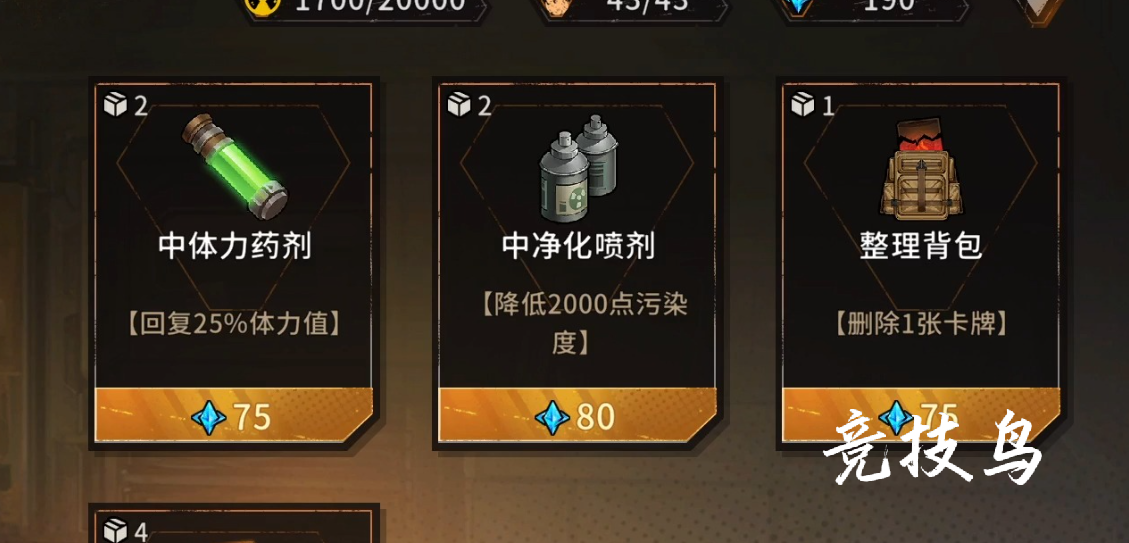Tap the 回复25%体力值 description text
Image resolution: width=1129 pixels, height=543 pixels.
(x=234, y=324)
